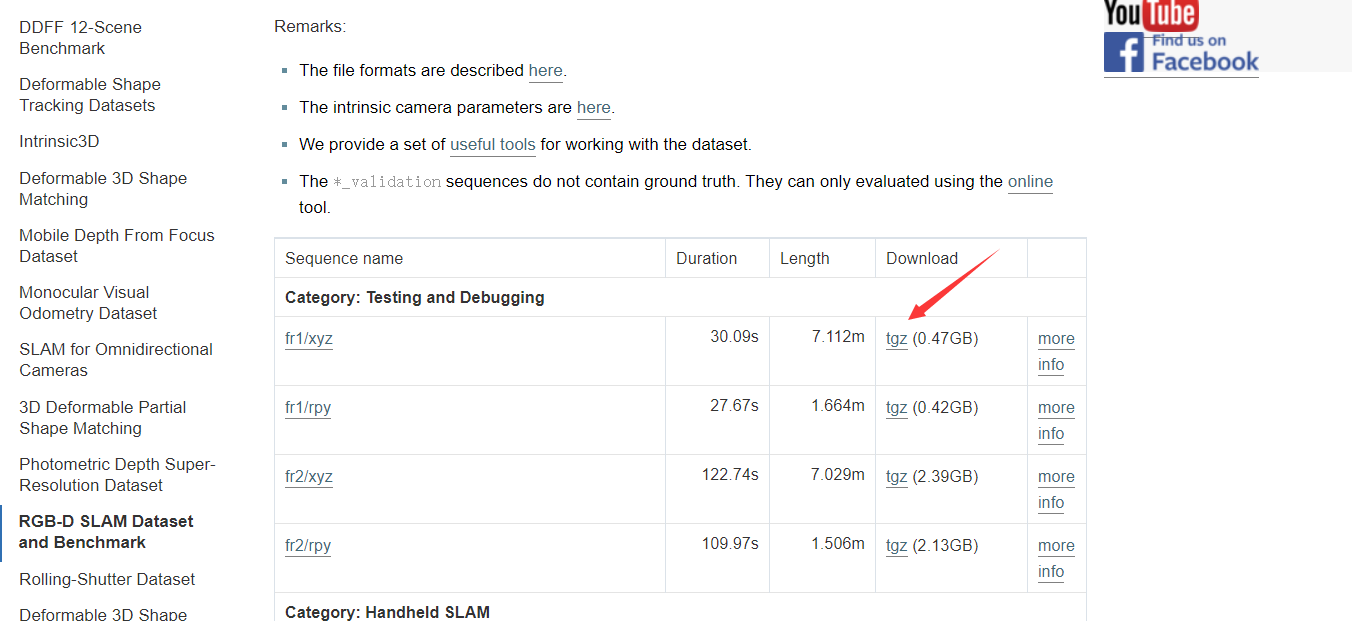
Task: Go to Monocular Visual Odometry Dataset
Action: click(88, 303)
